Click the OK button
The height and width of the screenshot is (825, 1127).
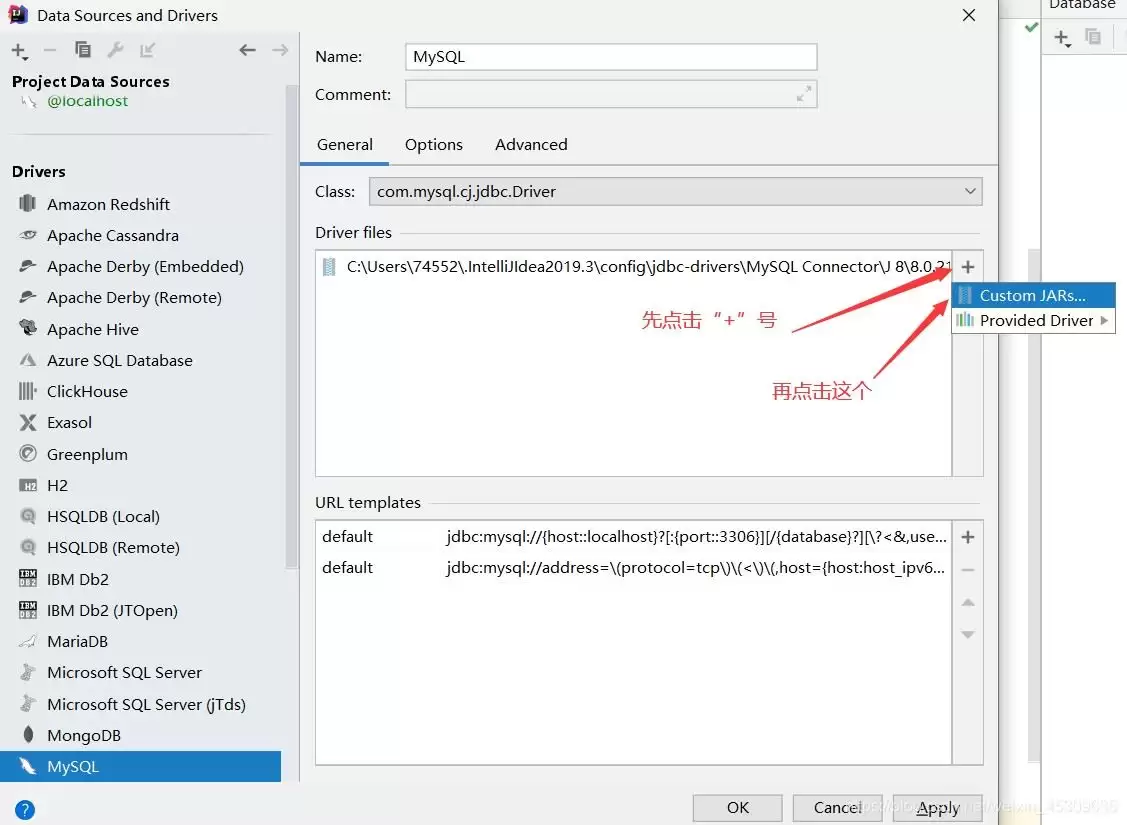pyautogui.click(x=737, y=808)
